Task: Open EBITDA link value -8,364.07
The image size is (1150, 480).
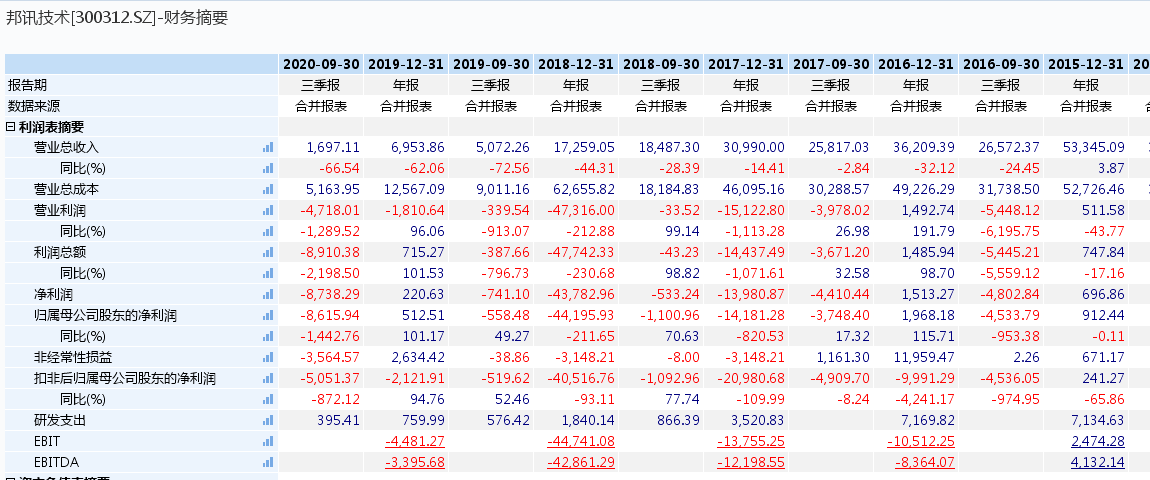Action: [x=924, y=463]
